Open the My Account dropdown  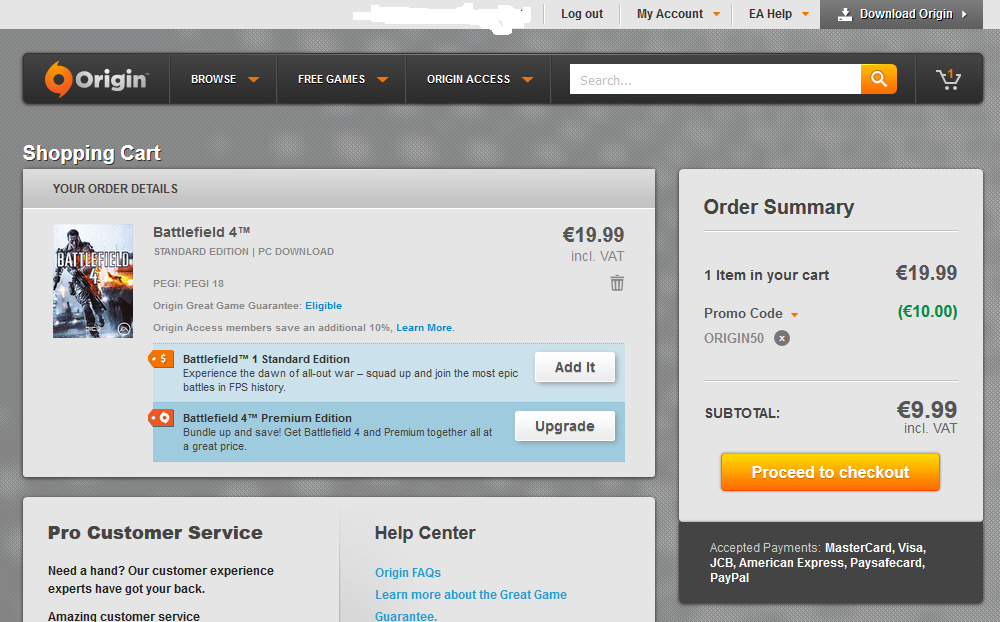point(678,14)
